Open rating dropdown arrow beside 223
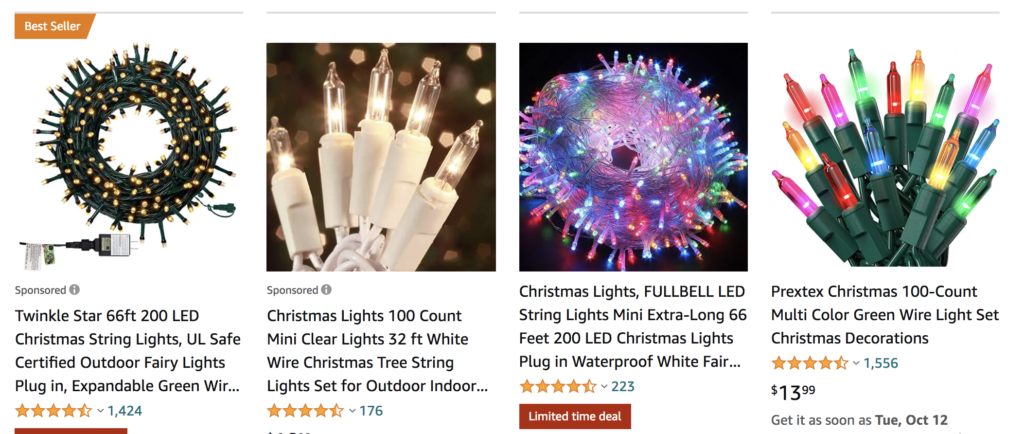1024x434 pixels. [605, 387]
